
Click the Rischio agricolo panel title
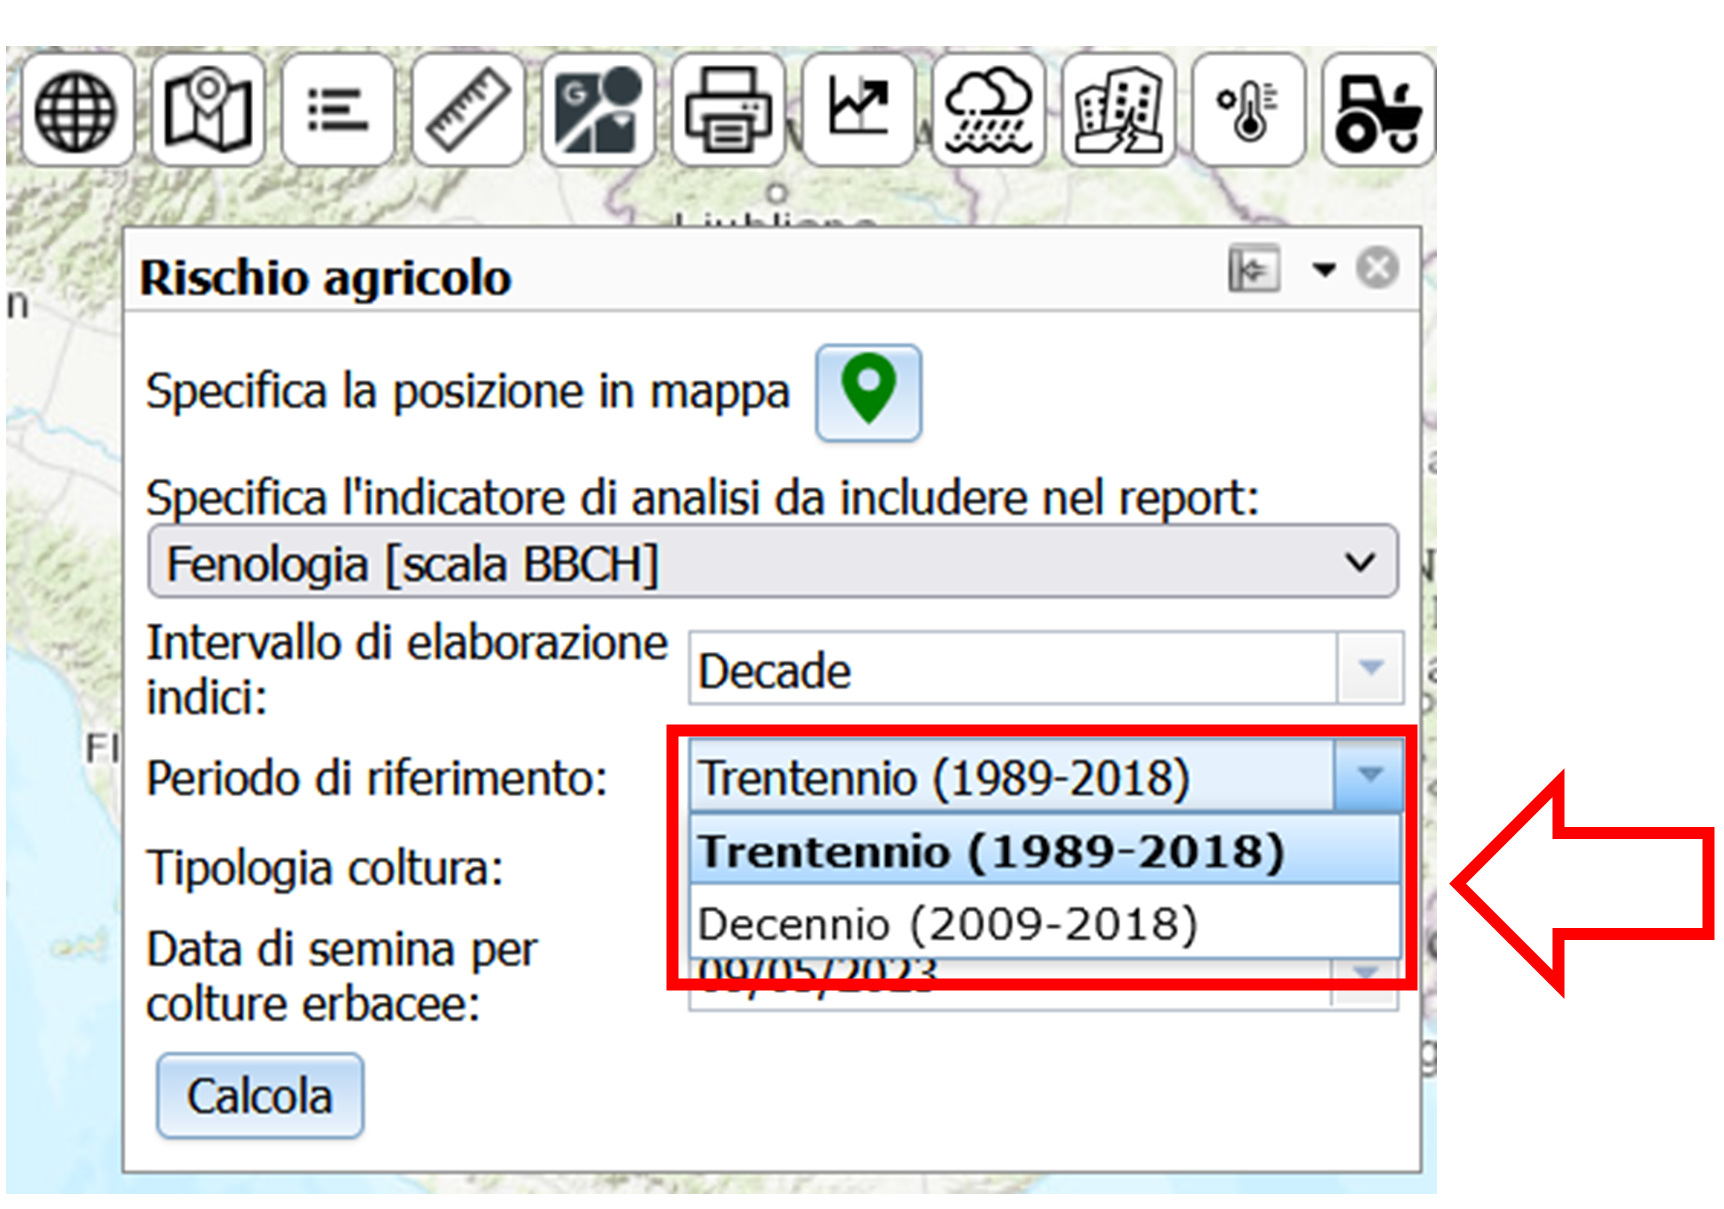[x=326, y=277]
